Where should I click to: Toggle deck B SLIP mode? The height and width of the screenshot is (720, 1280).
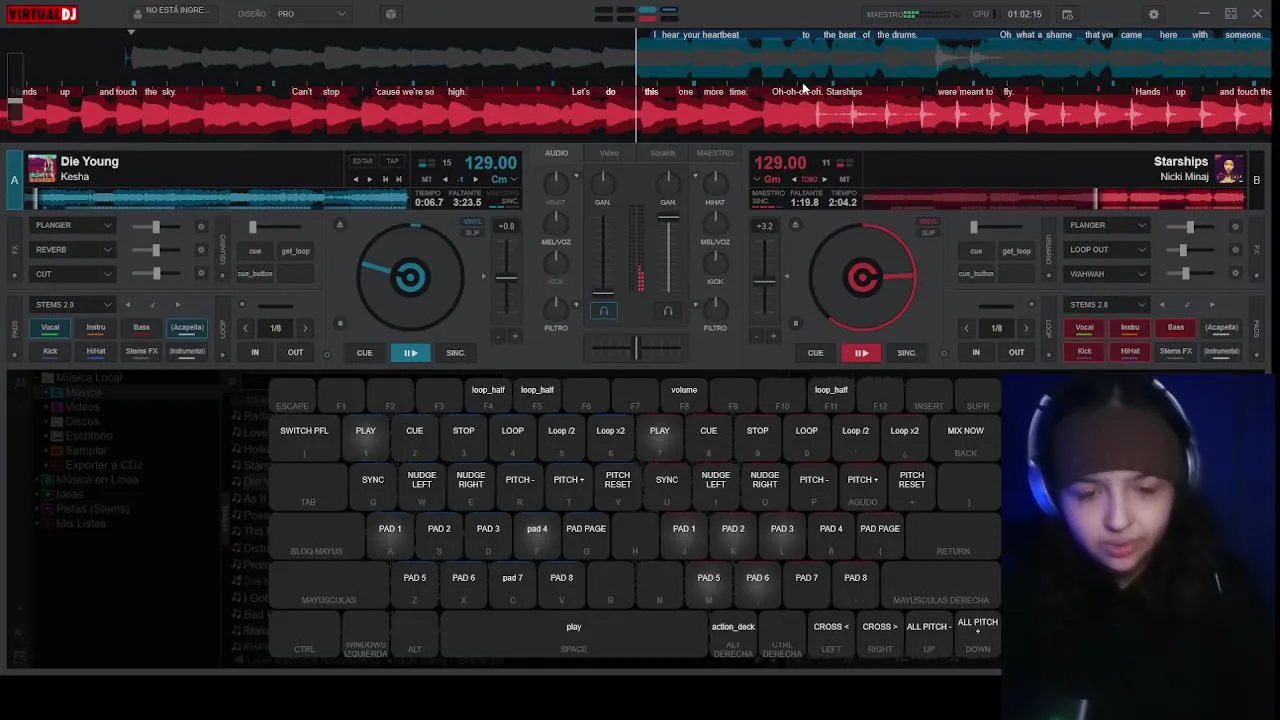[929, 233]
